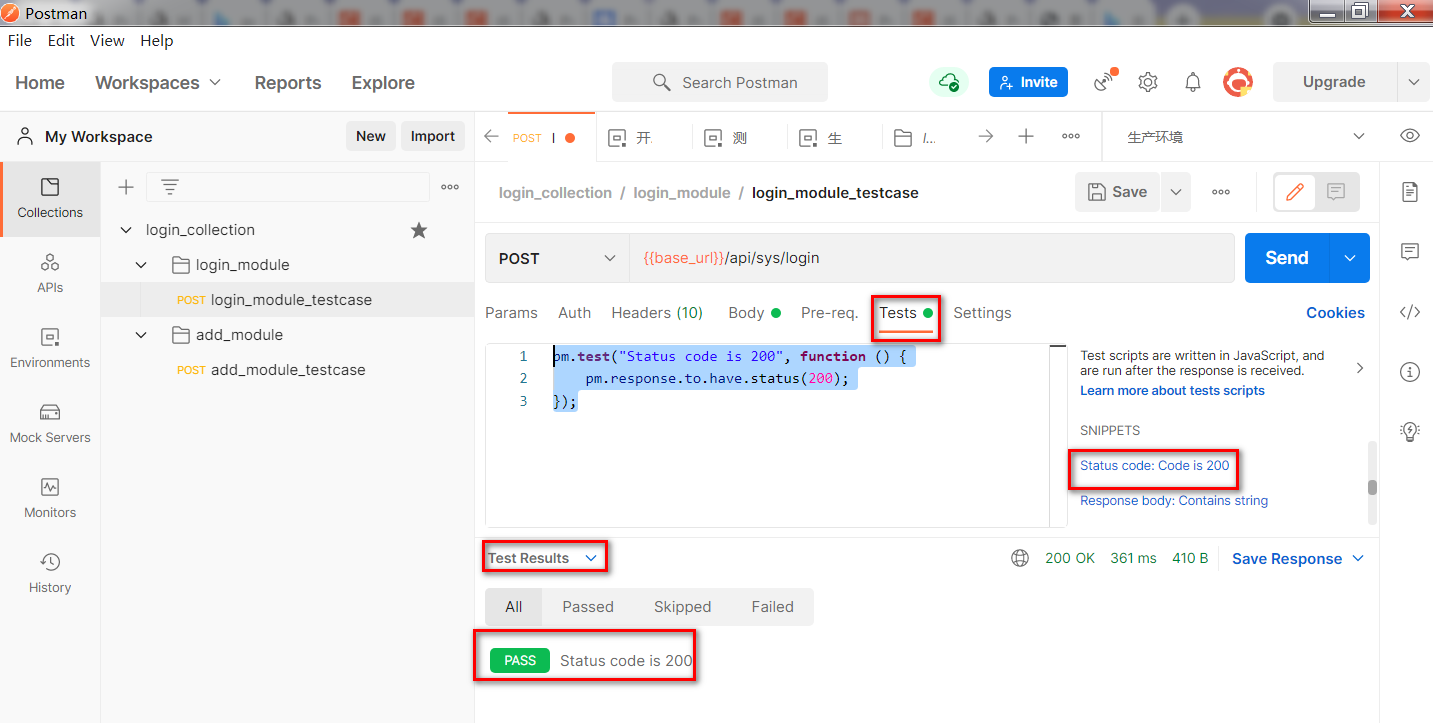
Task: Open the tab bar three-dot options
Action: 1070,136
